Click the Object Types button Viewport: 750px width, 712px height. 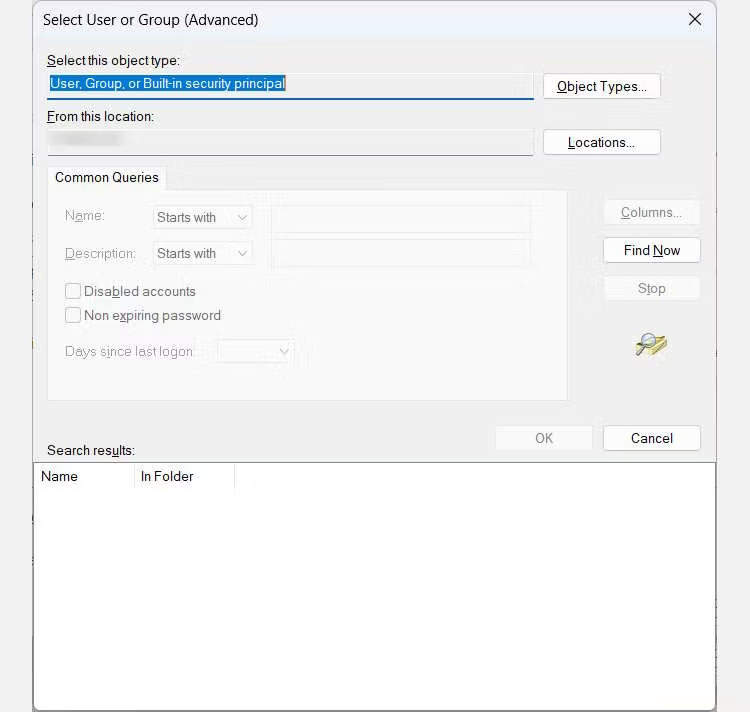pyautogui.click(x=601, y=86)
